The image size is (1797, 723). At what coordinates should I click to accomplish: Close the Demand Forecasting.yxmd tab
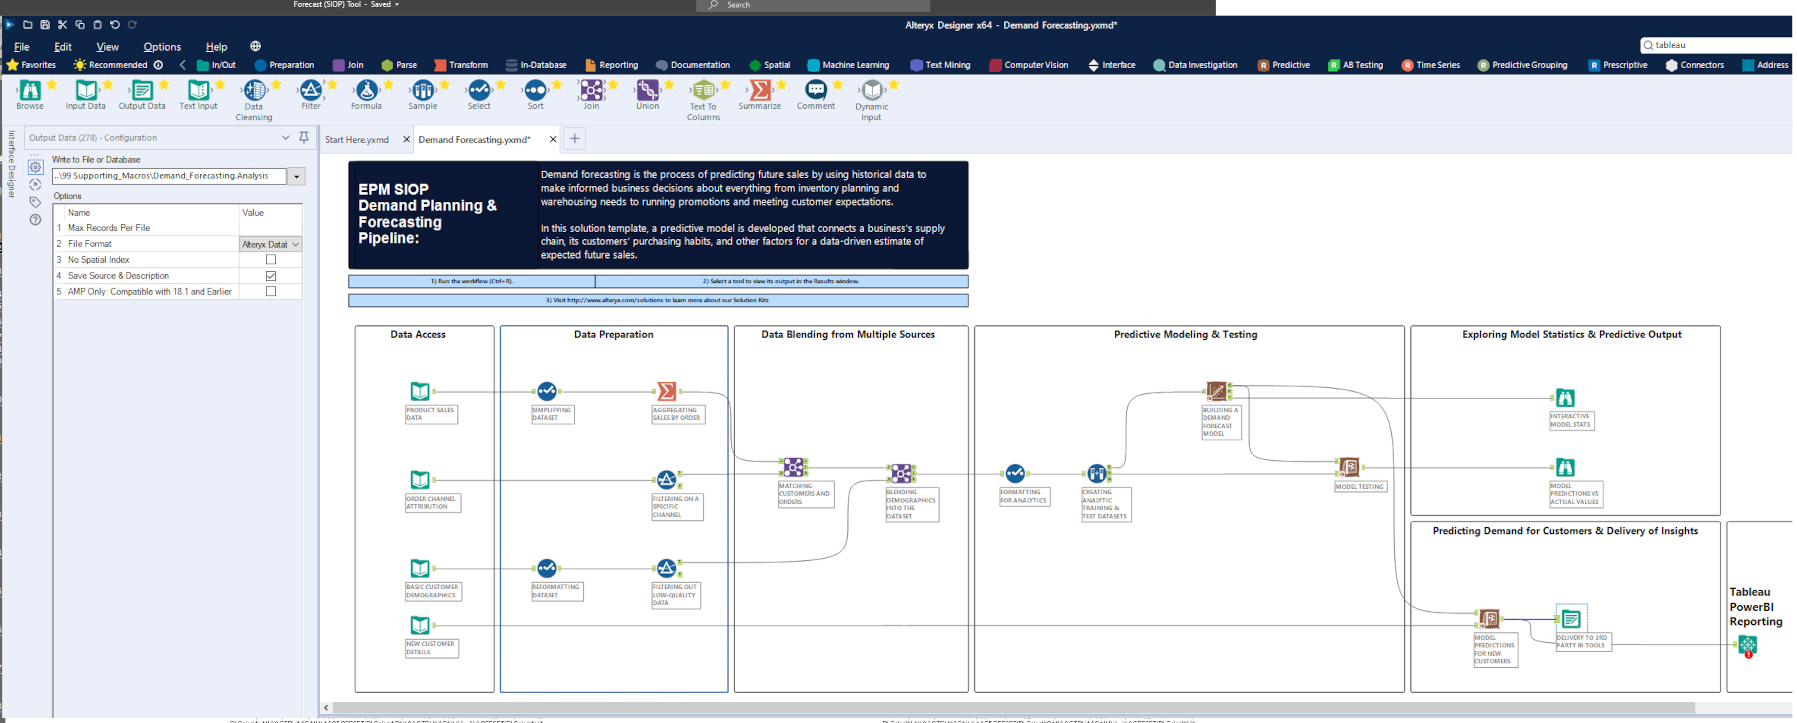[552, 140]
